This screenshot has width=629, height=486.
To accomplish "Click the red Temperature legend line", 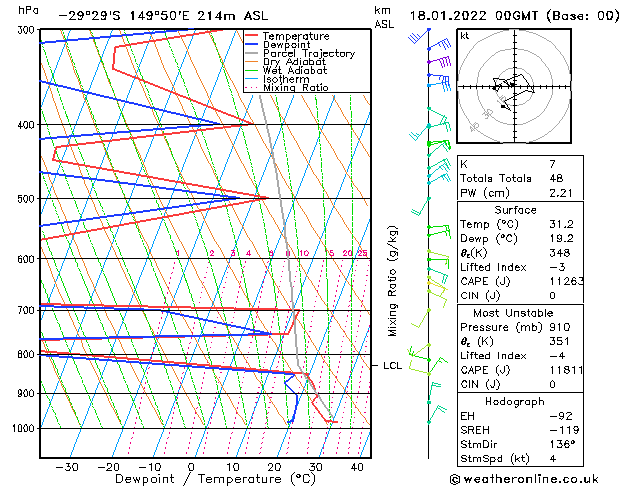I will coord(252,36).
